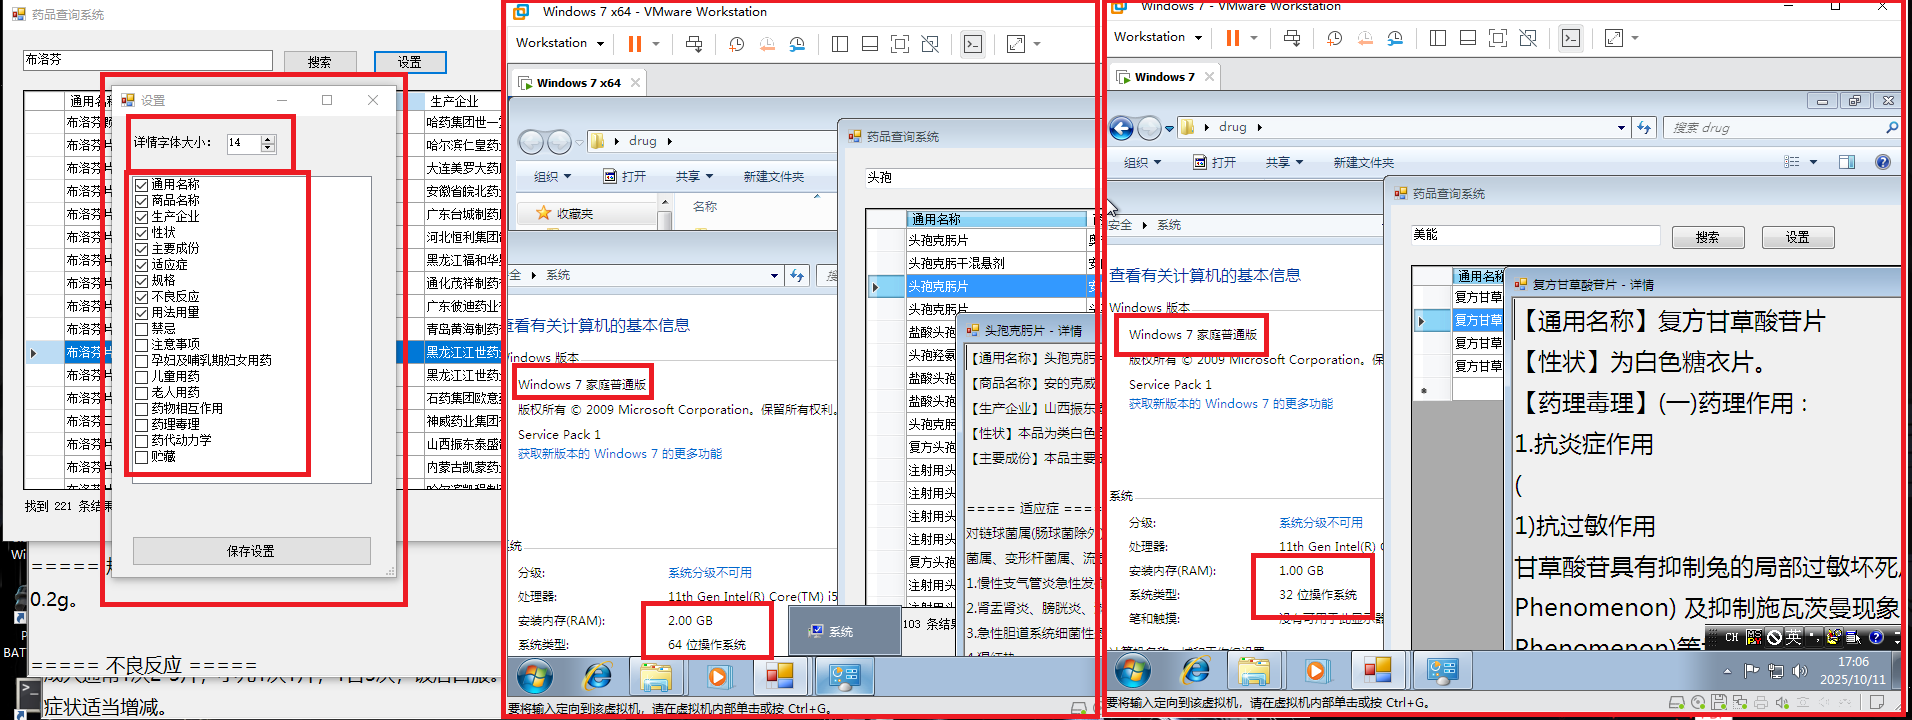Image resolution: width=1912 pixels, height=720 pixels.
Task: Uncheck the 不良反应 checkbox
Action: pos(142,297)
